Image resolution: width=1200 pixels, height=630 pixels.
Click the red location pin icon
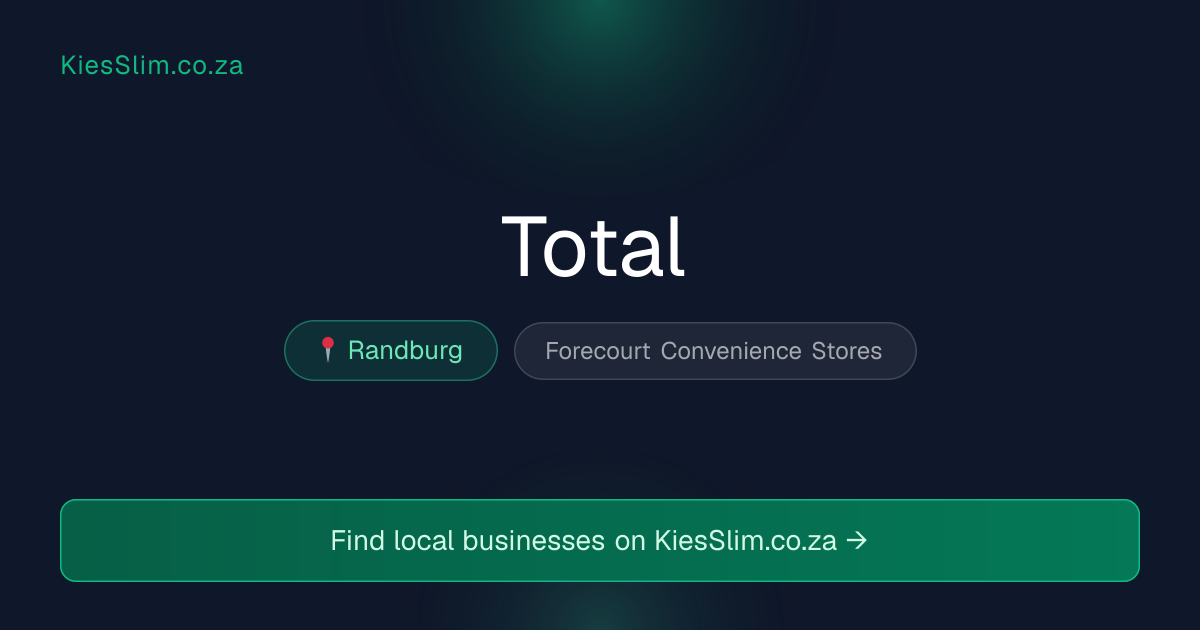click(x=327, y=350)
